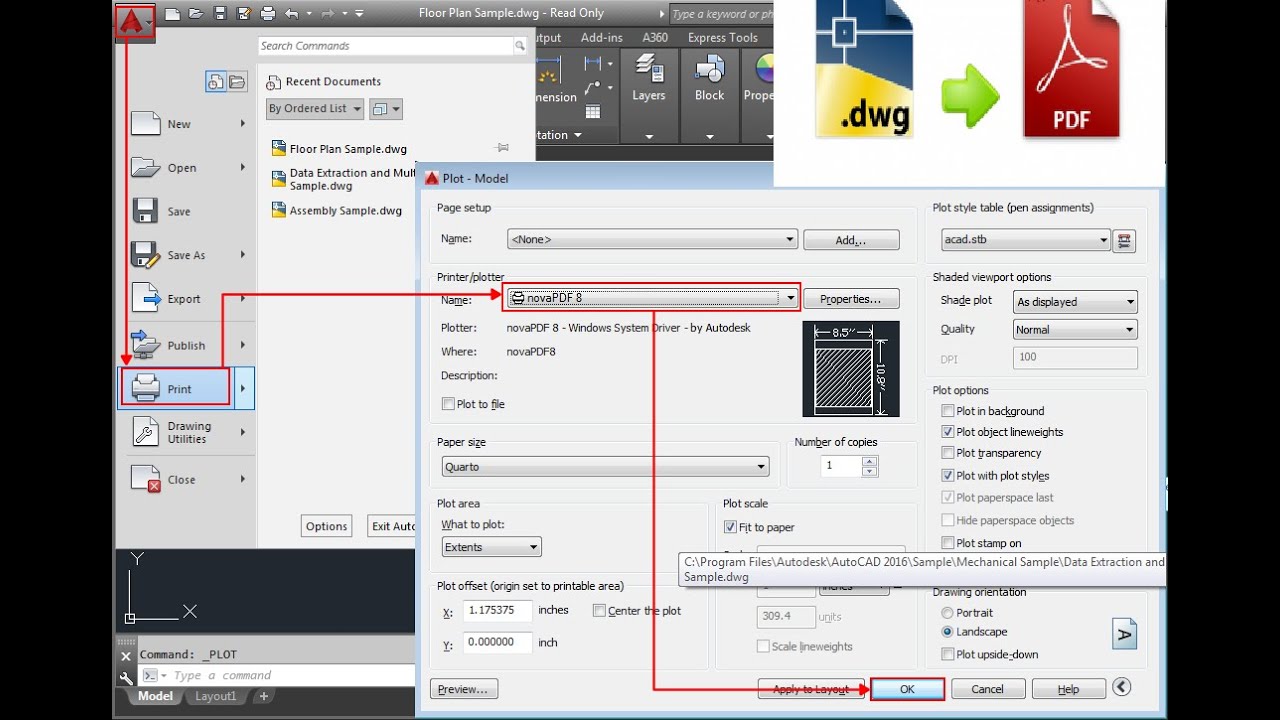The height and width of the screenshot is (720, 1280).
Task: Switch to the A360 ribbon tab
Action: (x=655, y=38)
